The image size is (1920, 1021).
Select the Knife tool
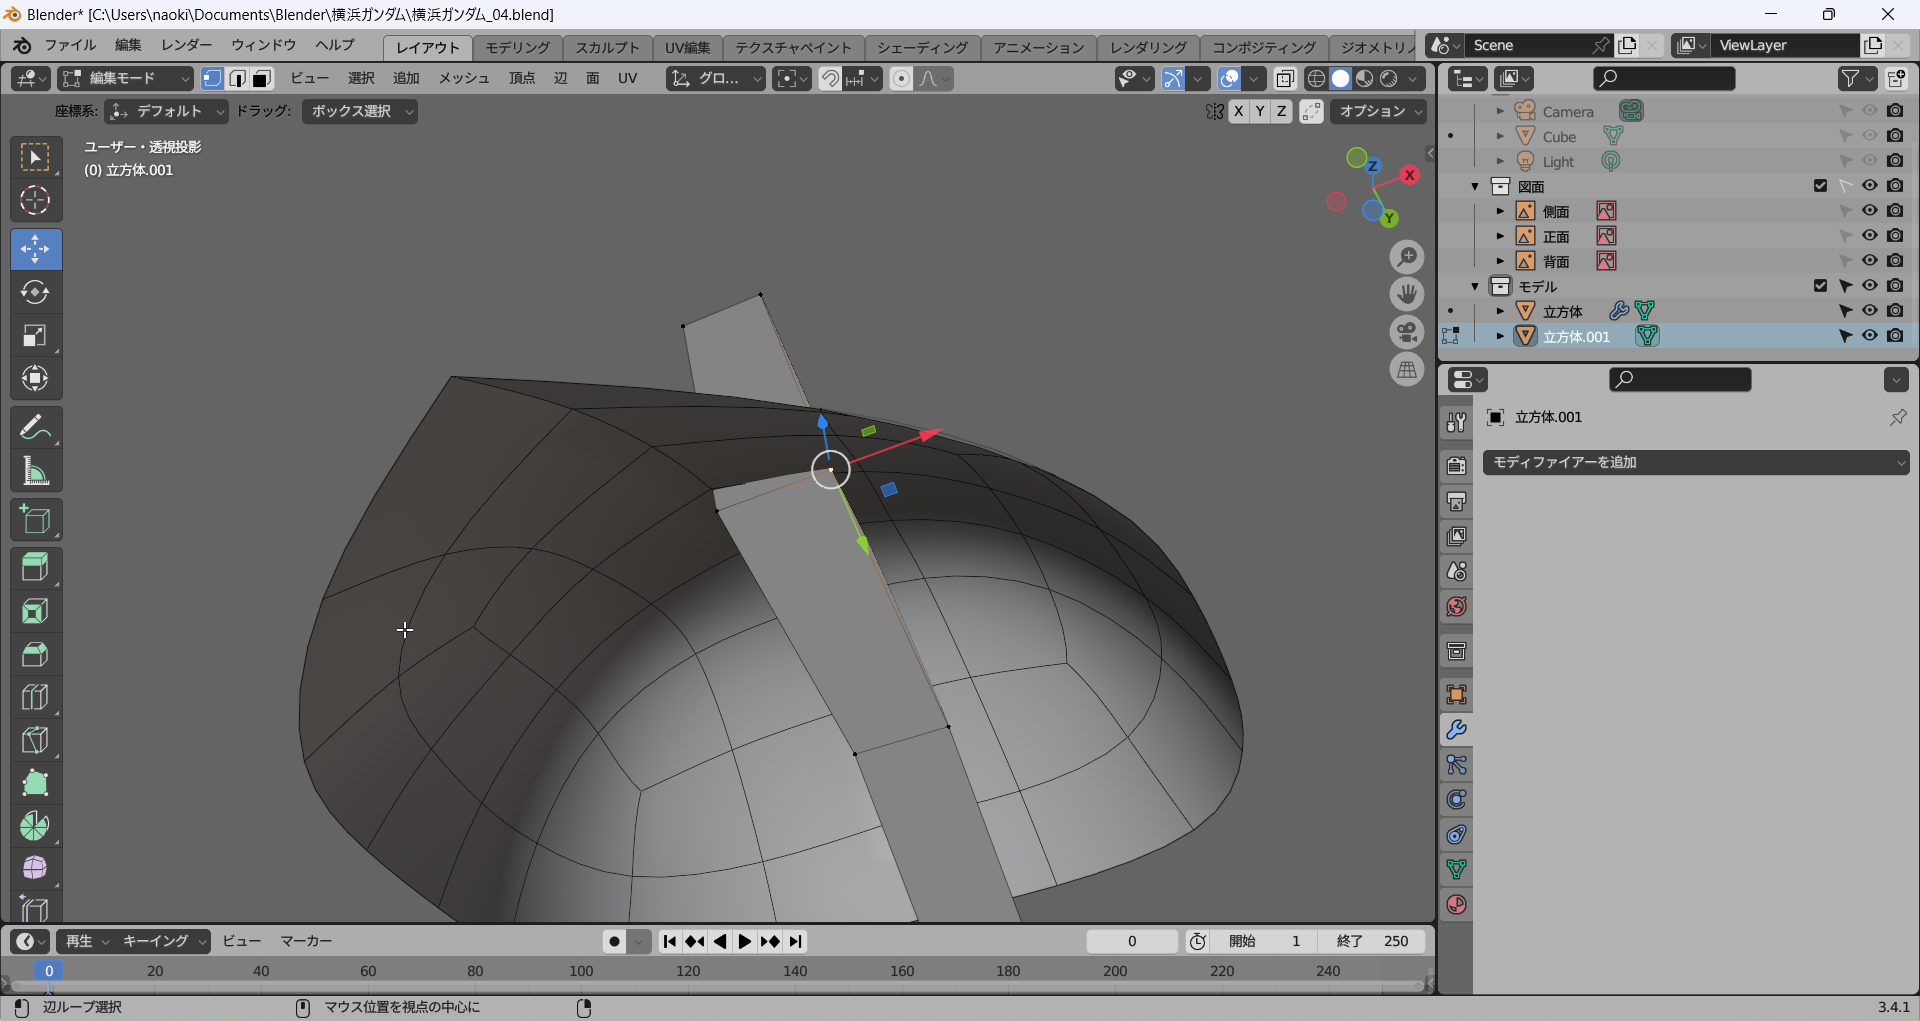coord(35,740)
